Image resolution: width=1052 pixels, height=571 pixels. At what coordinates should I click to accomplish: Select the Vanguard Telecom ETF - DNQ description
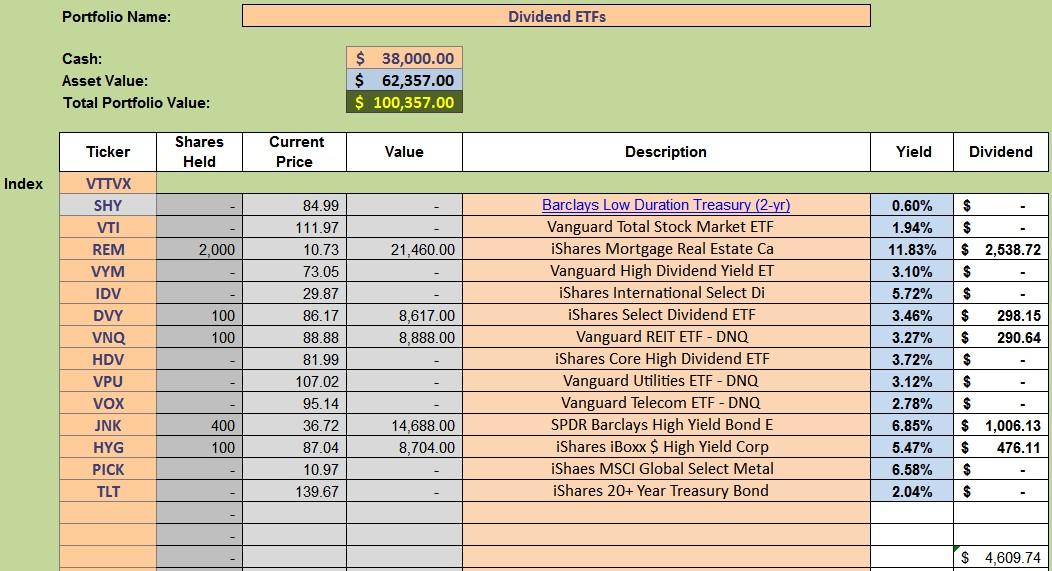coord(666,403)
